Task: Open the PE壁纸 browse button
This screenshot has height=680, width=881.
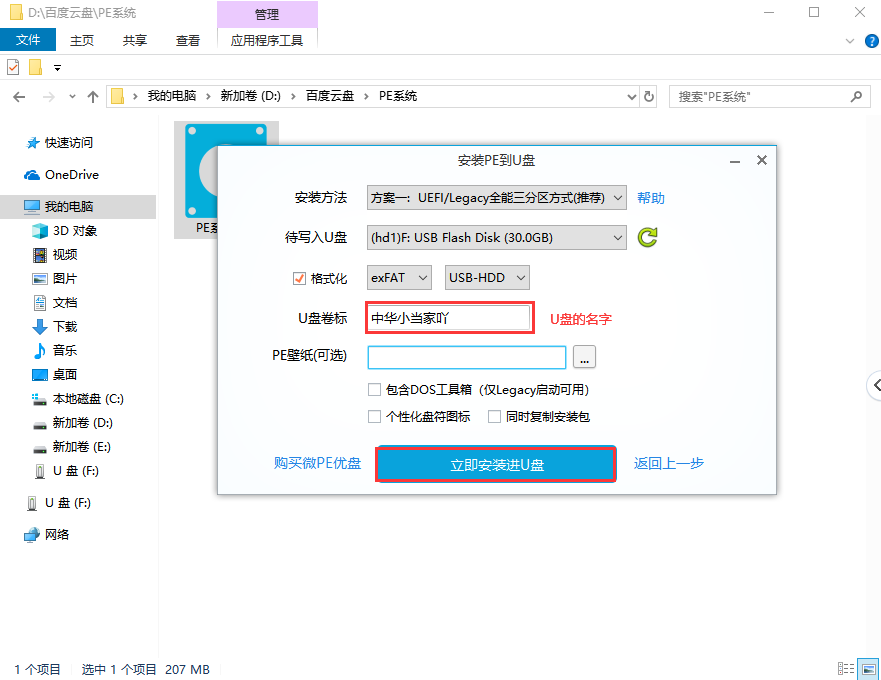Action: click(x=584, y=357)
